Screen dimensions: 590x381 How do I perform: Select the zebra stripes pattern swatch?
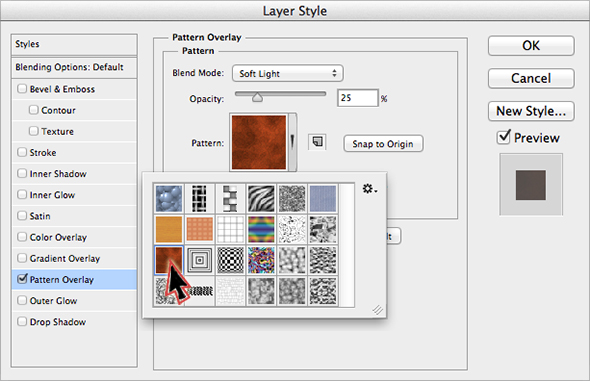261,198
